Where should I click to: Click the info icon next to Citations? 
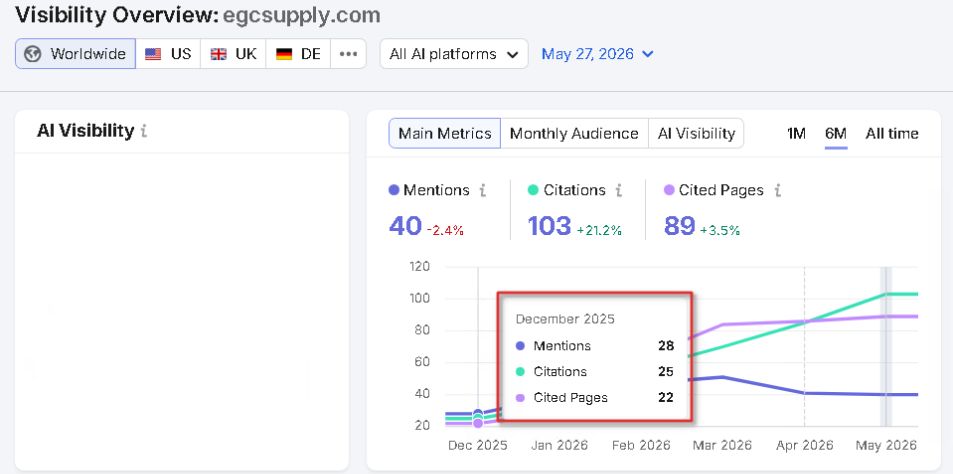pos(619,191)
